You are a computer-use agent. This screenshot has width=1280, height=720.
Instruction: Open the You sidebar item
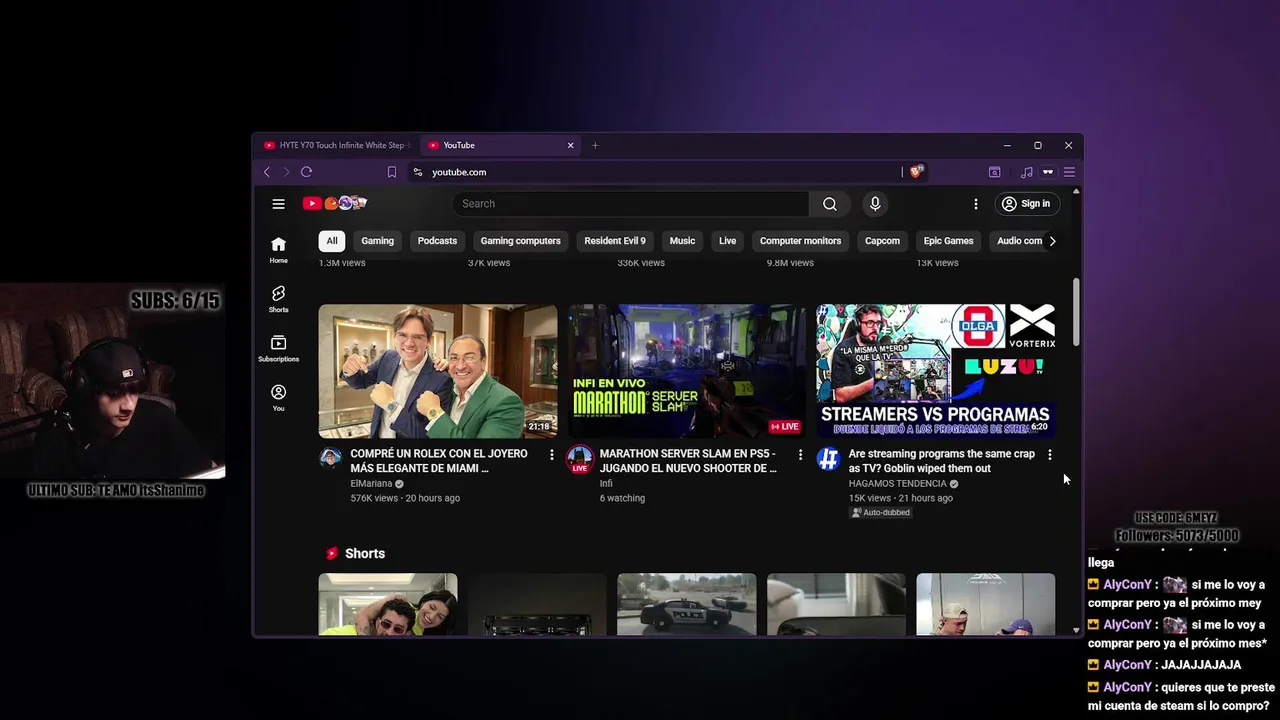click(x=278, y=398)
